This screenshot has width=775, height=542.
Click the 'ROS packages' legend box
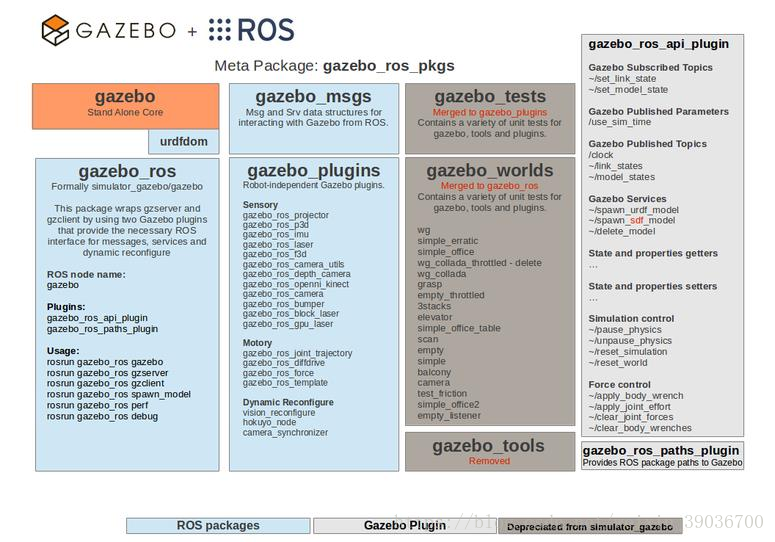pos(218,526)
